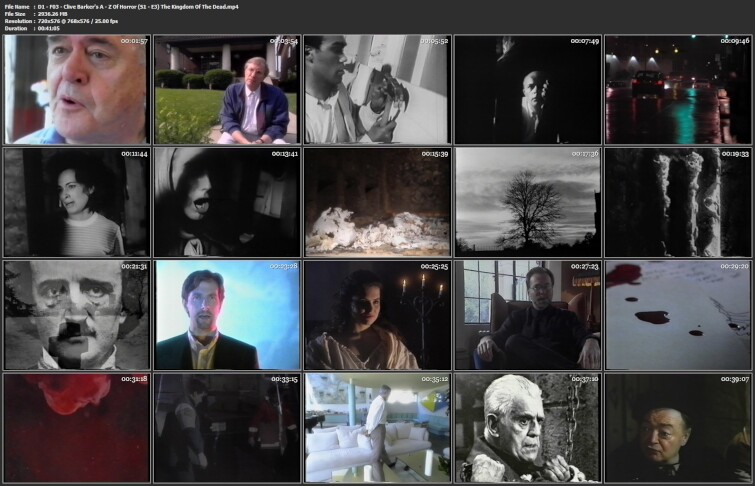Pick the frame stamped 00:07:49
The height and width of the screenshot is (486, 755).
coord(528,90)
